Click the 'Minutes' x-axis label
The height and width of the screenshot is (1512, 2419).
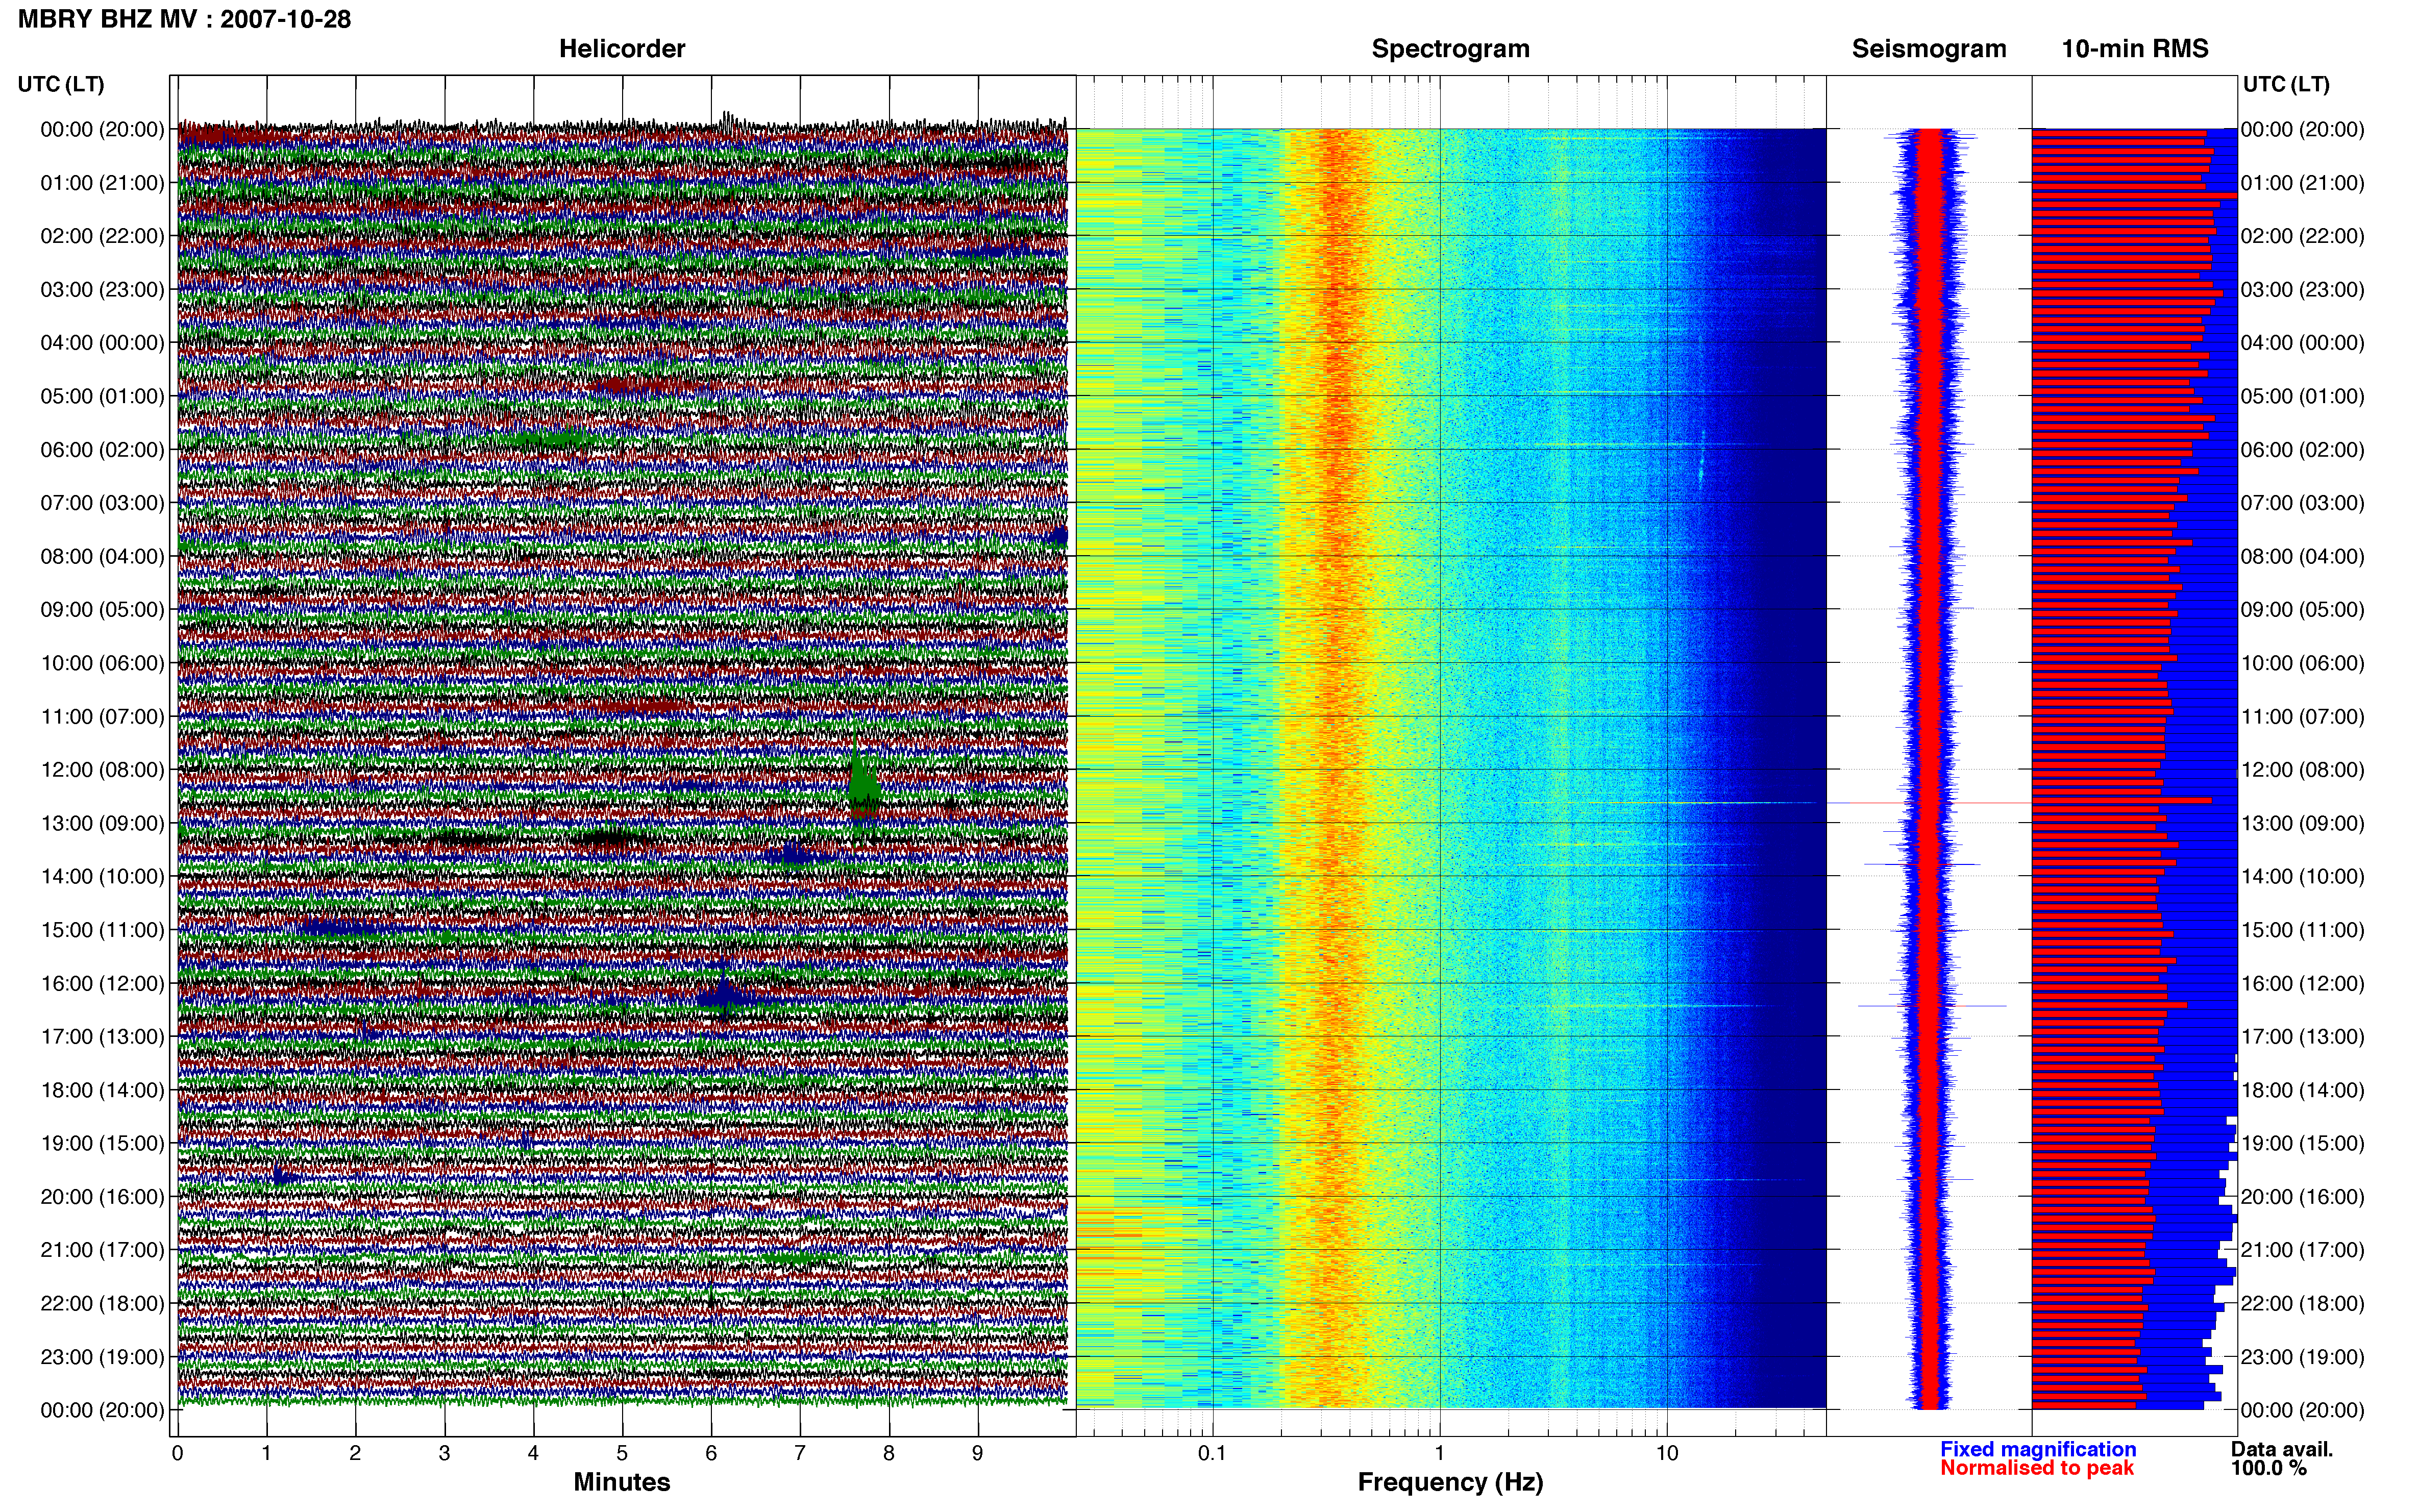pyautogui.click(x=621, y=1482)
